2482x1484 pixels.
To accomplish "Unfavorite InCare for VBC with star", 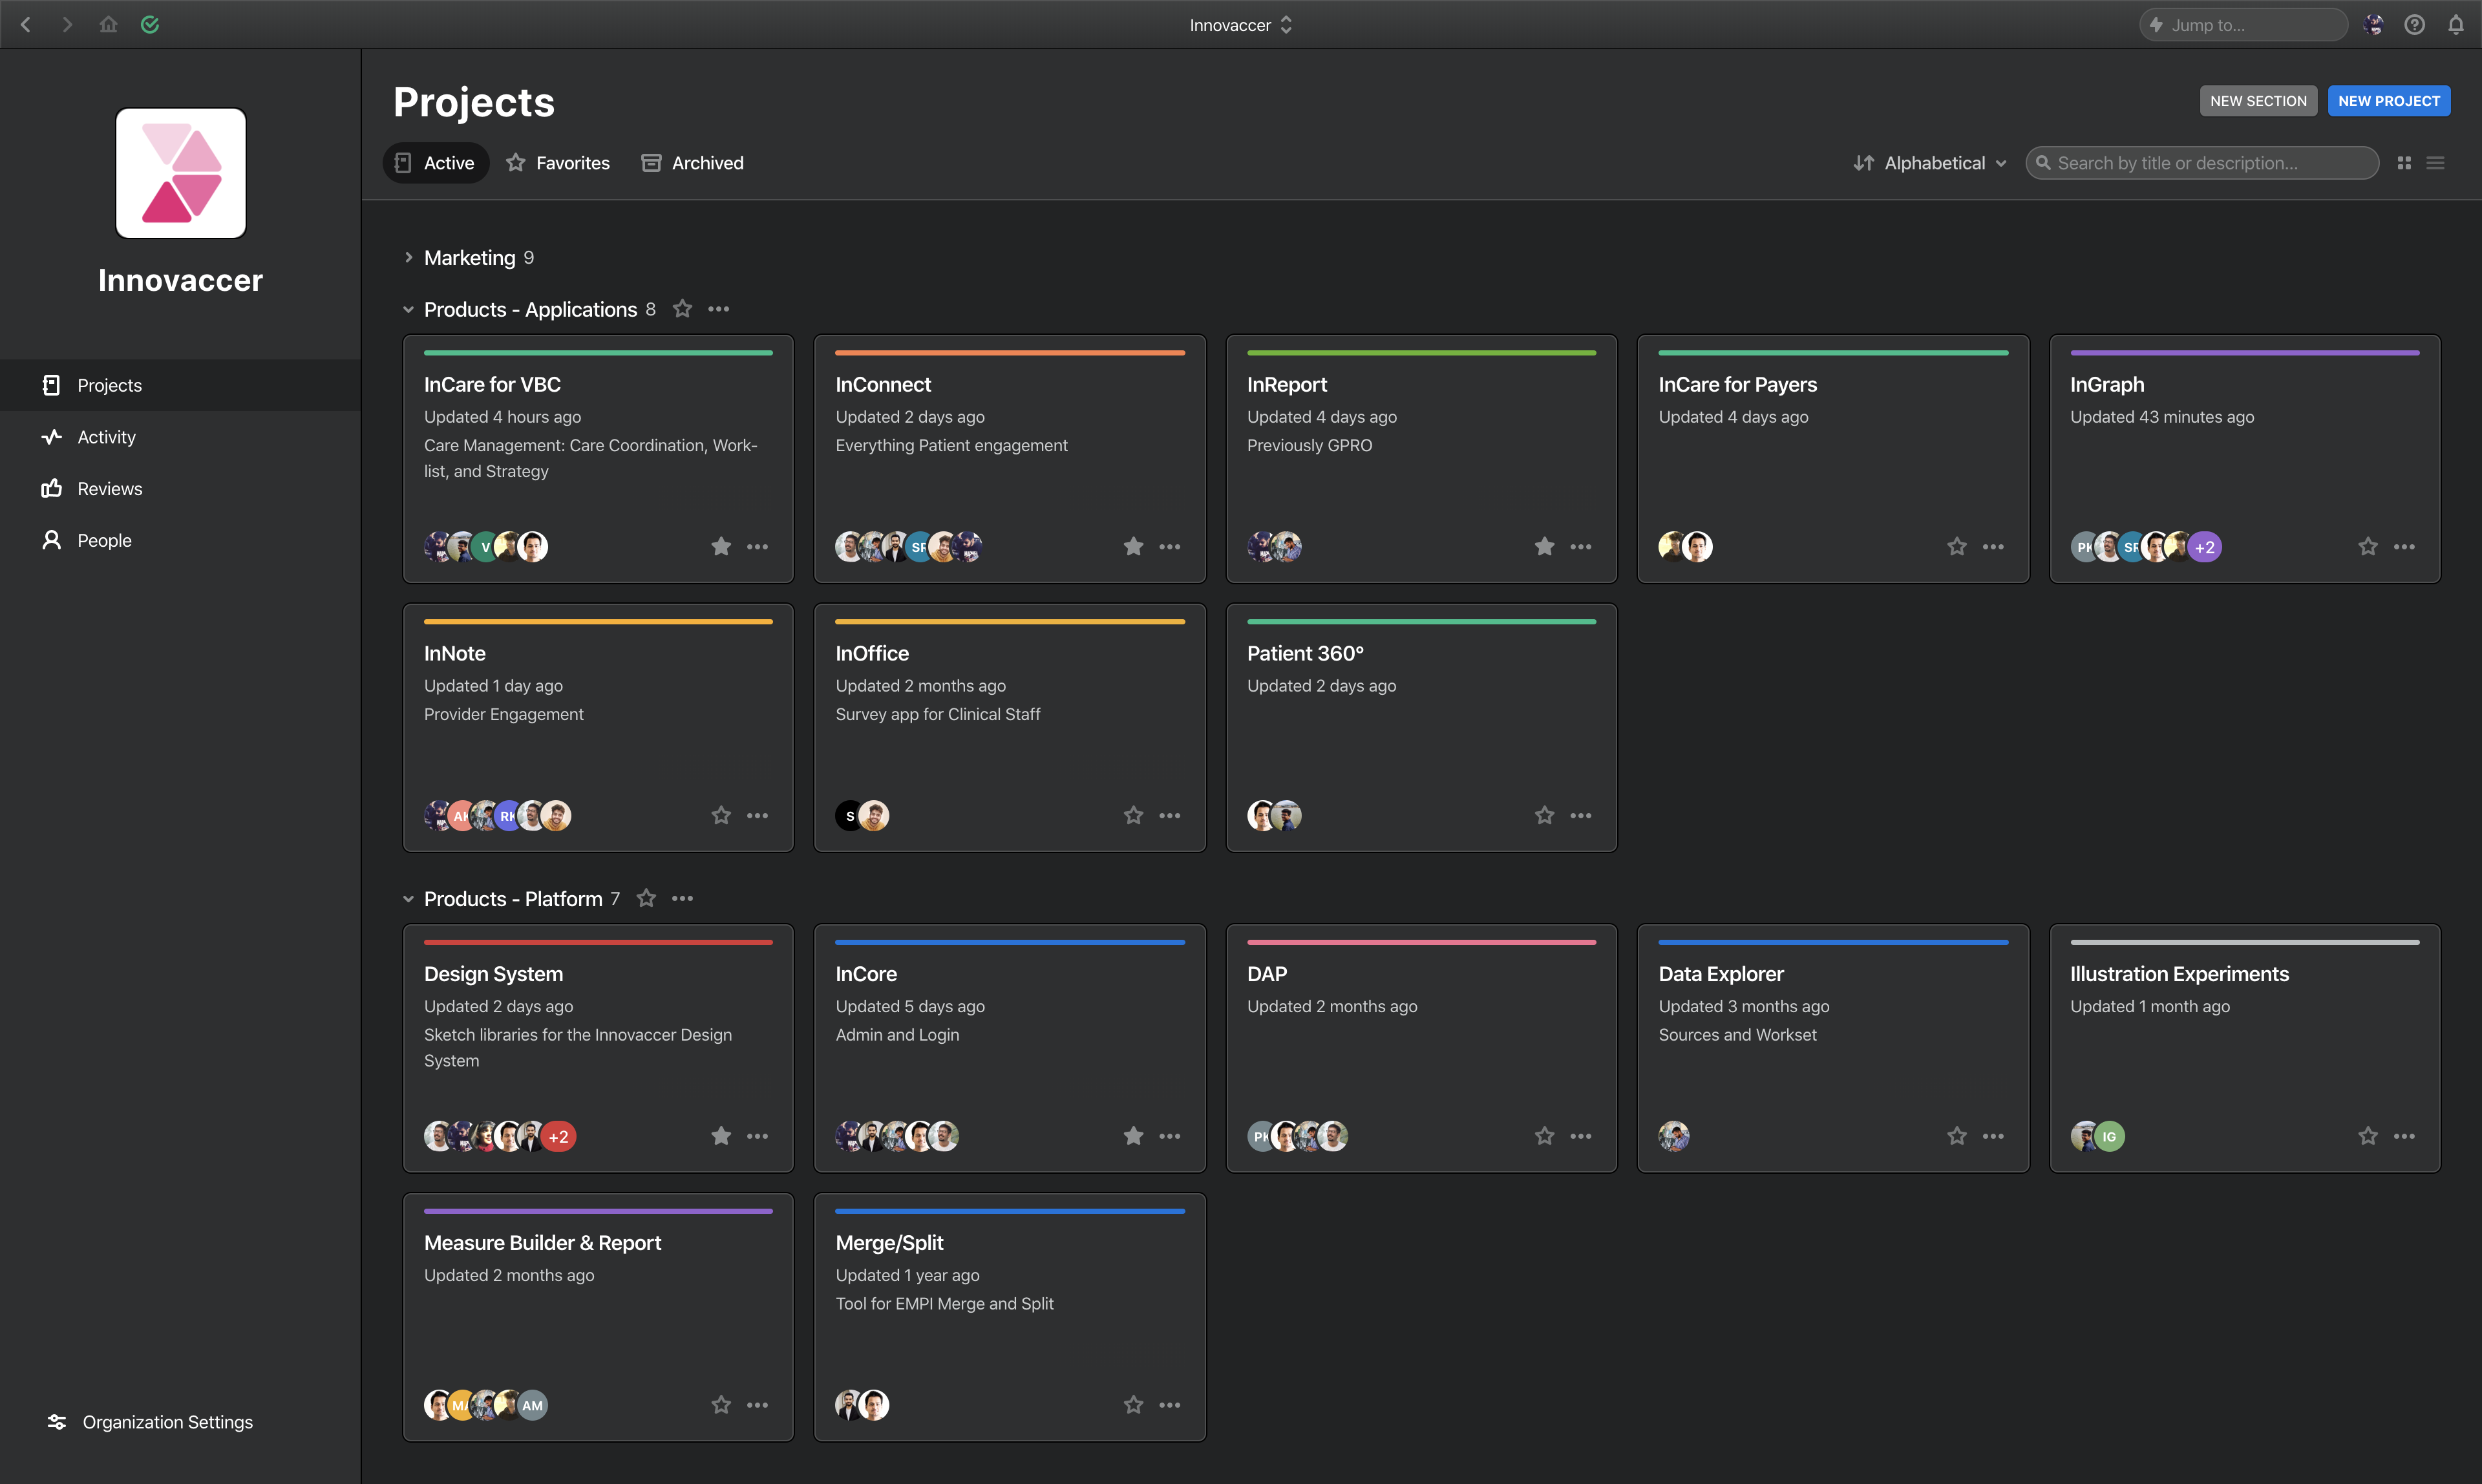I will pos(721,546).
